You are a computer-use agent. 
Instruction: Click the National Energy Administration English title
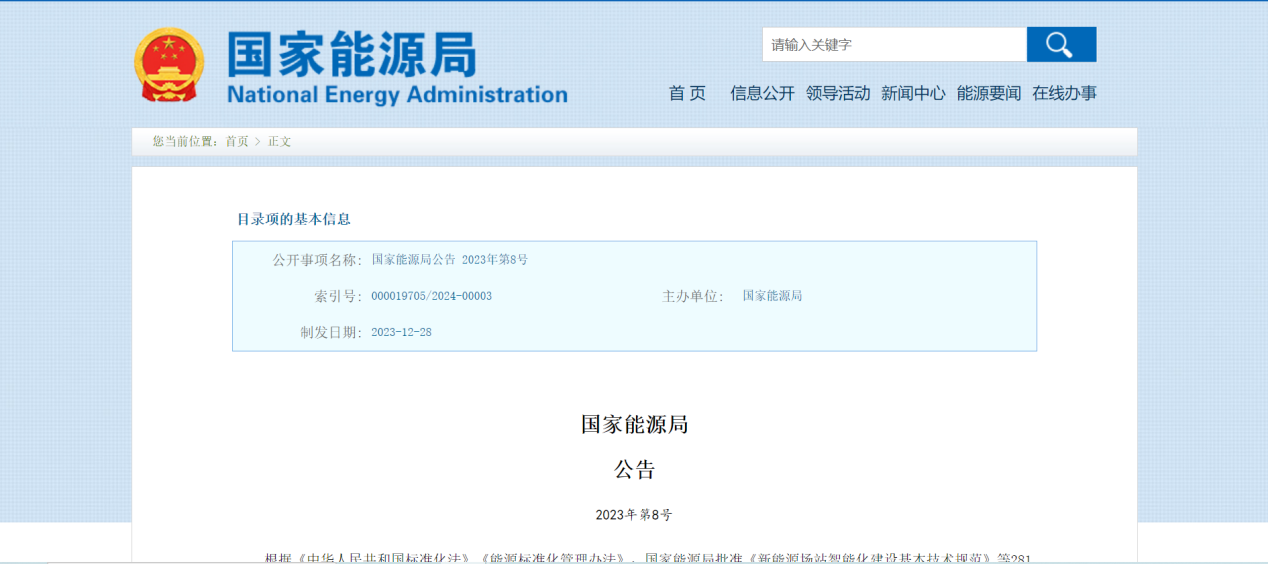coord(397,95)
